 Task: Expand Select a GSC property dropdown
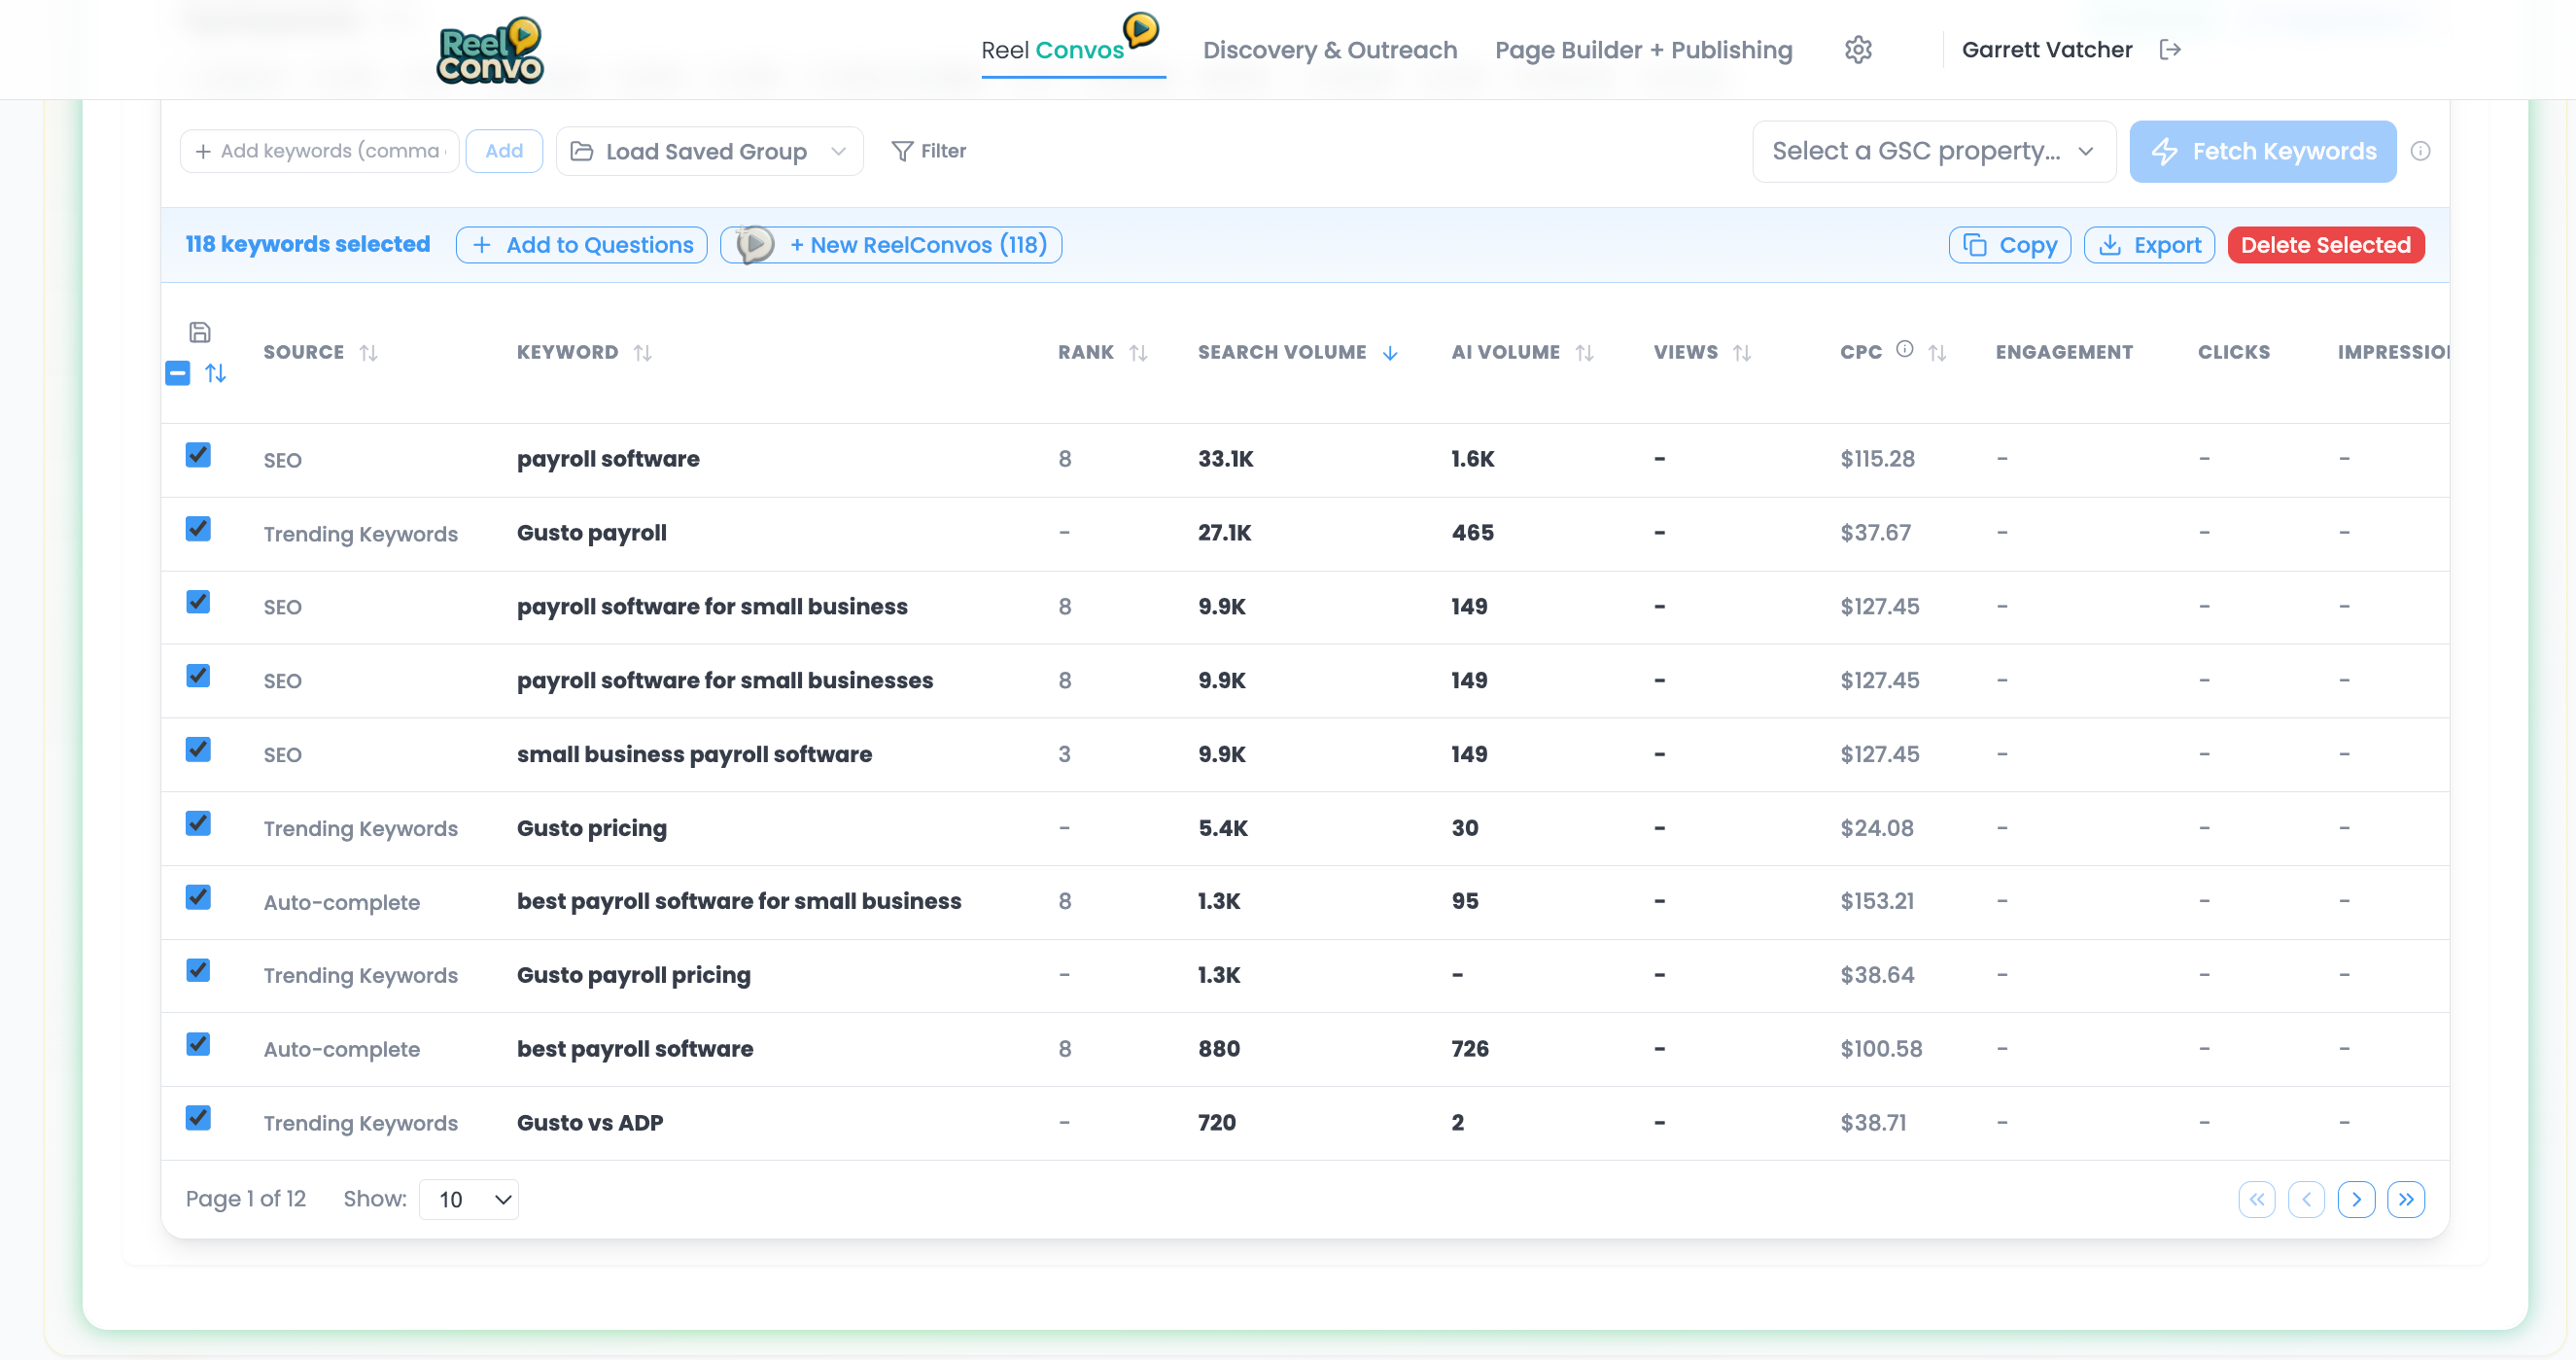click(x=1933, y=151)
